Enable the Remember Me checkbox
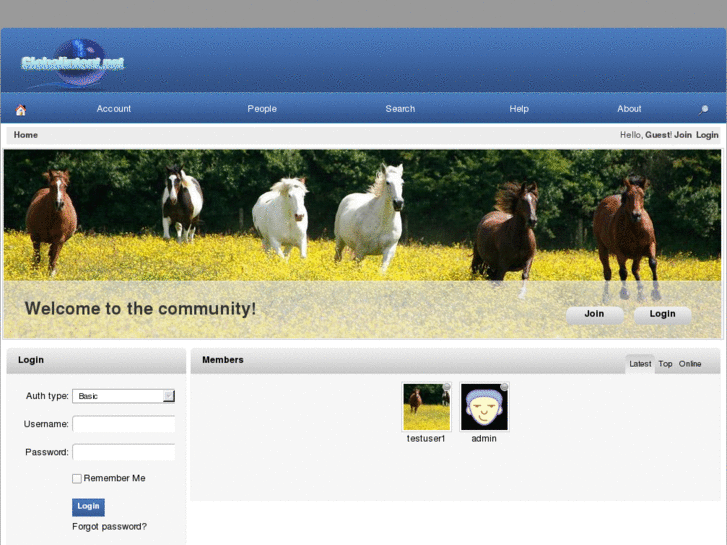This screenshot has height=545, width=727. 77,479
